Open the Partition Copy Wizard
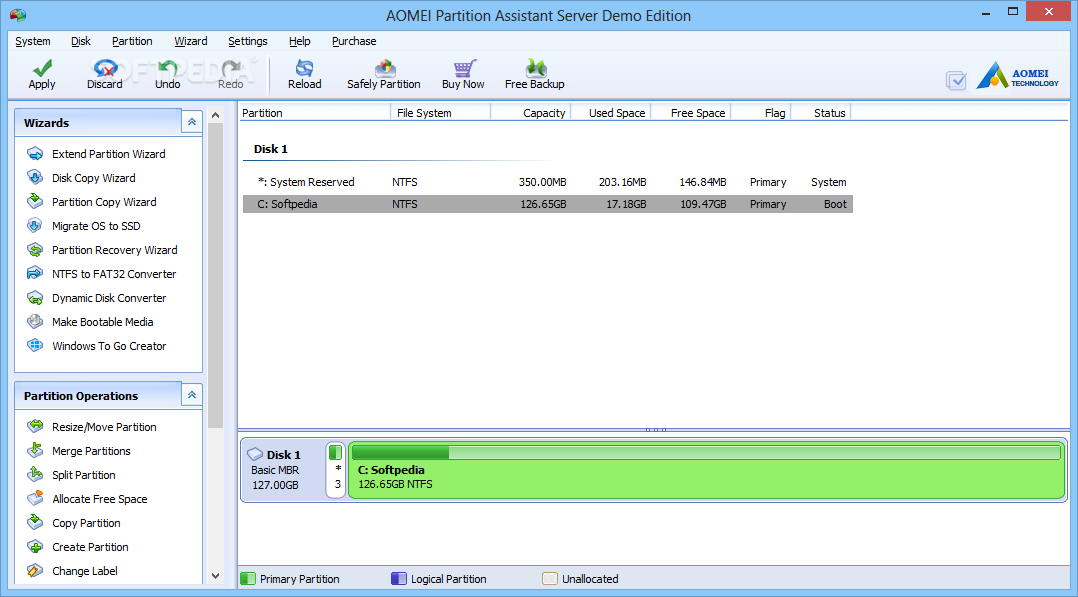Viewport: 1078px width, 597px height. point(104,202)
